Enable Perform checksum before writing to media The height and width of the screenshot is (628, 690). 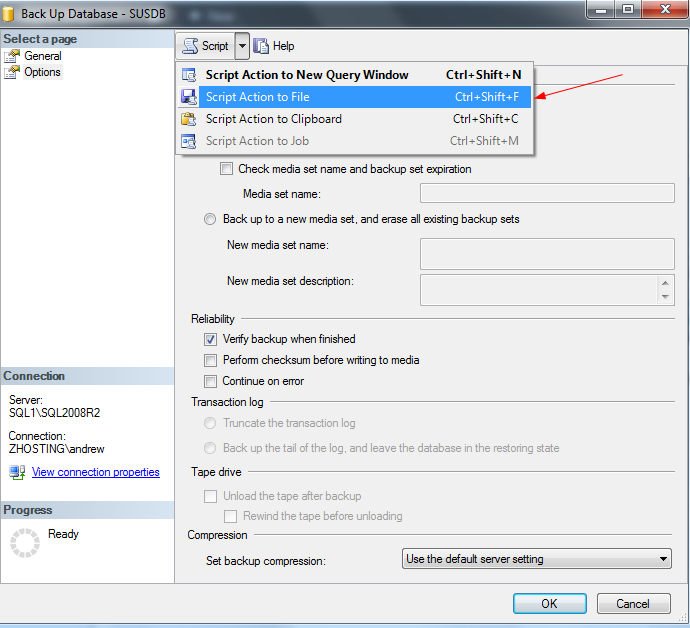[210, 360]
